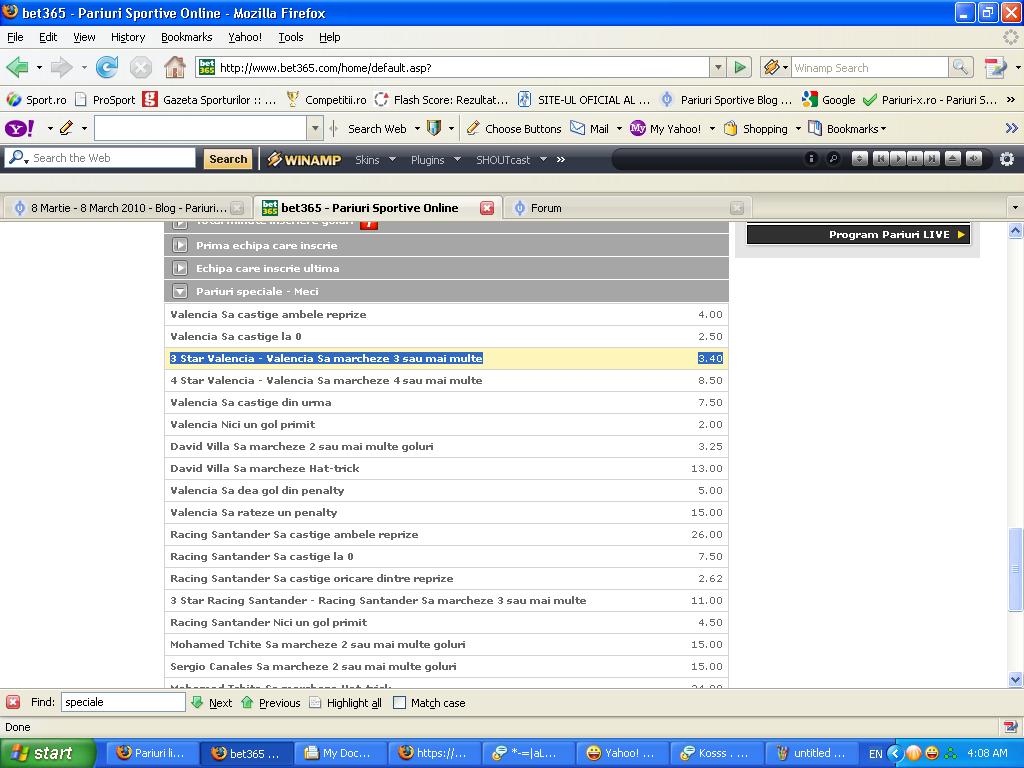The height and width of the screenshot is (768, 1024).
Task: Click the Choose Buttons toolbar item
Action: click(x=514, y=129)
